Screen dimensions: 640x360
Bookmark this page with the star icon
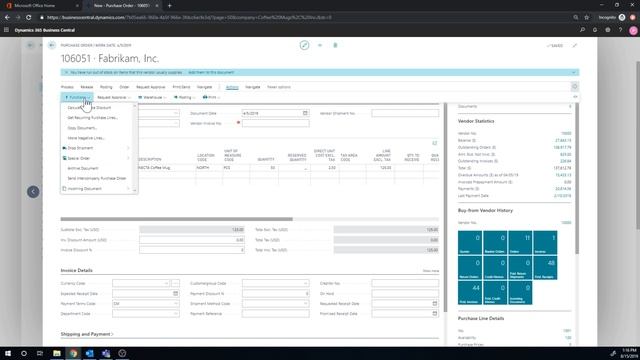tap(587, 17)
